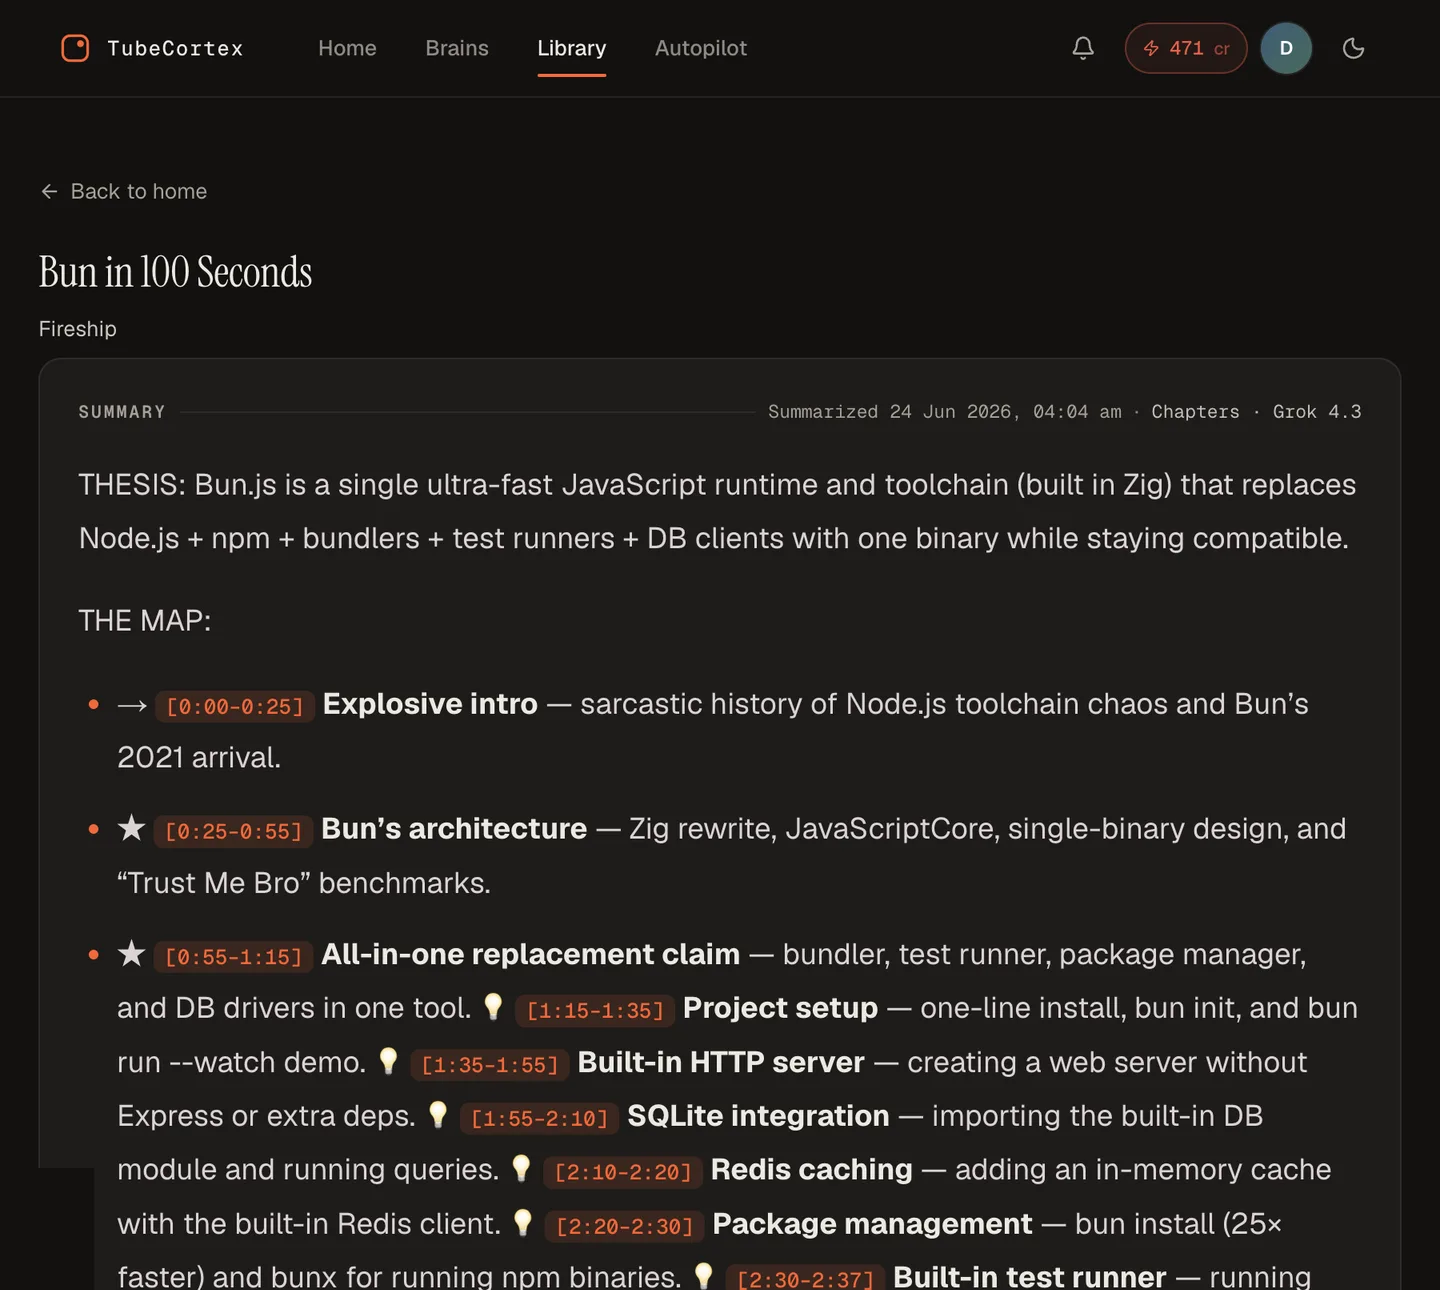Click the star icon beside Bun's architecture
The height and width of the screenshot is (1290, 1440).
pos(132,828)
